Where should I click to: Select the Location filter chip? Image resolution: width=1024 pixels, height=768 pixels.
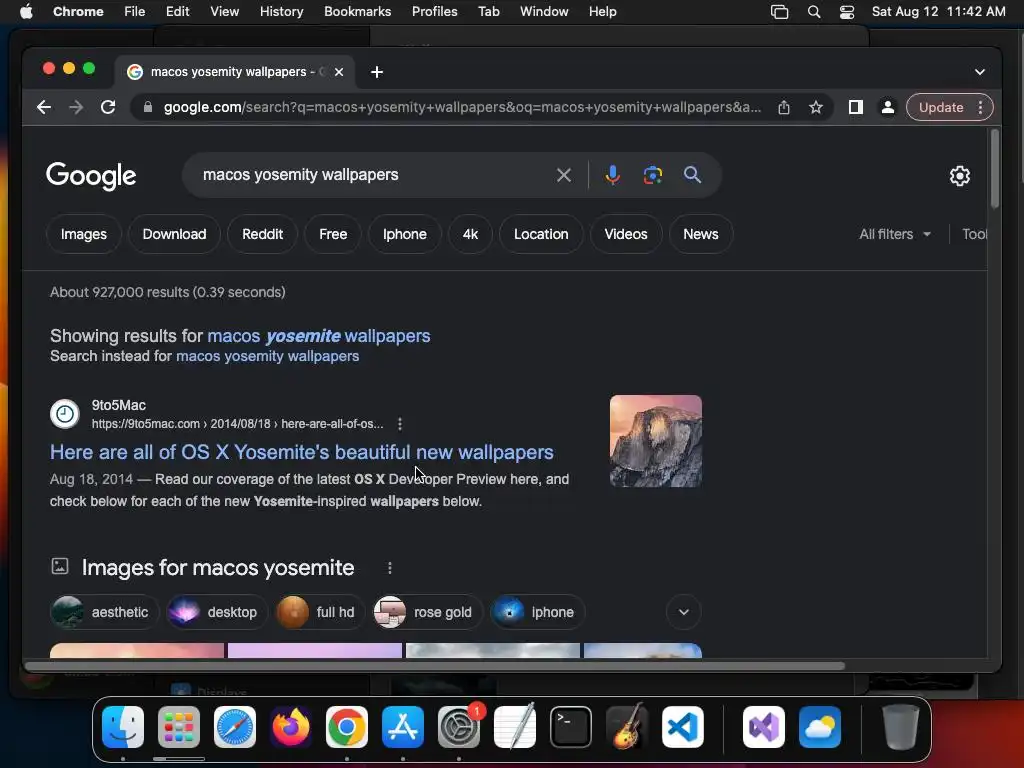[x=541, y=234]
